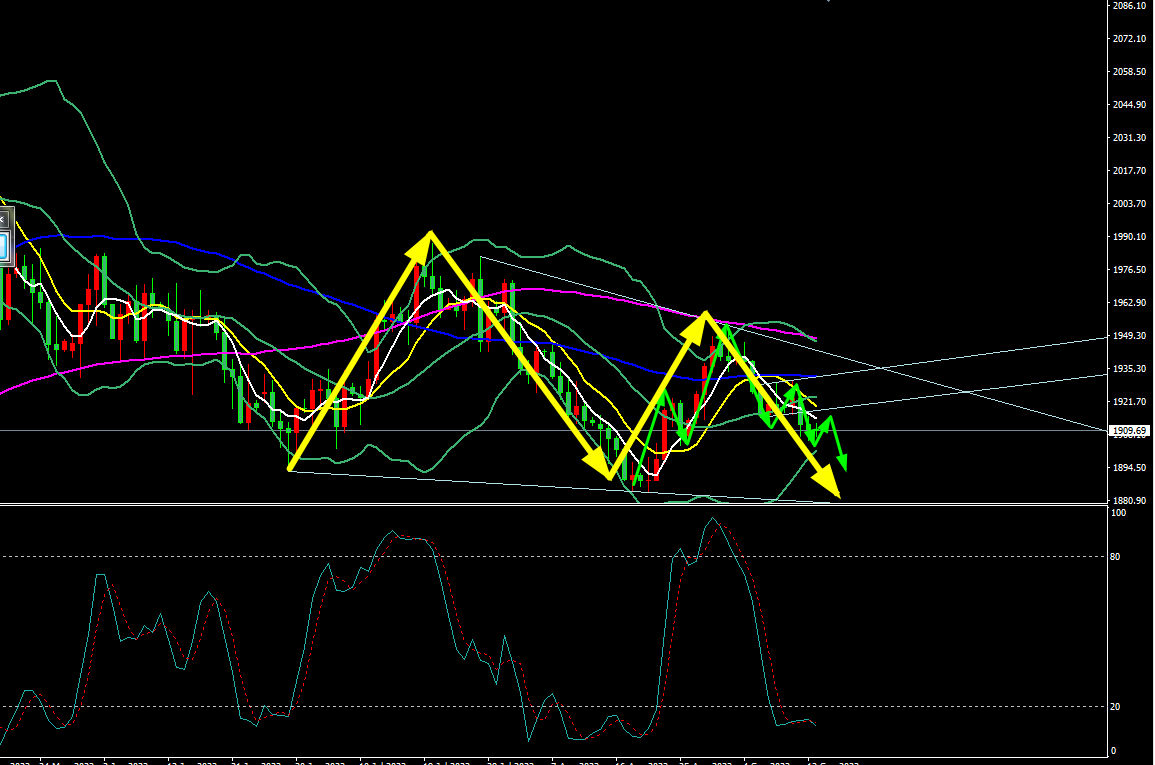Select the highest oscillator peak near level 100

click(x=711, y=520)
